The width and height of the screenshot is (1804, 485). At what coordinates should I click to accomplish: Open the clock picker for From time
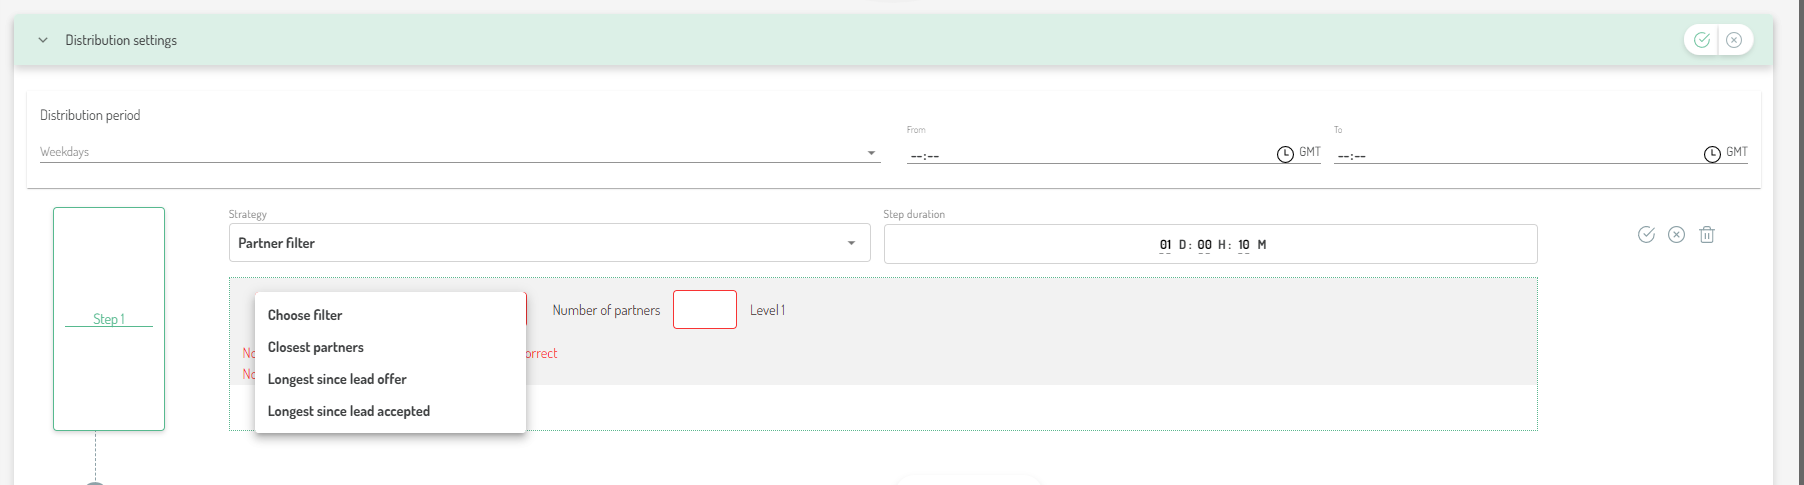coord(1285,154)
